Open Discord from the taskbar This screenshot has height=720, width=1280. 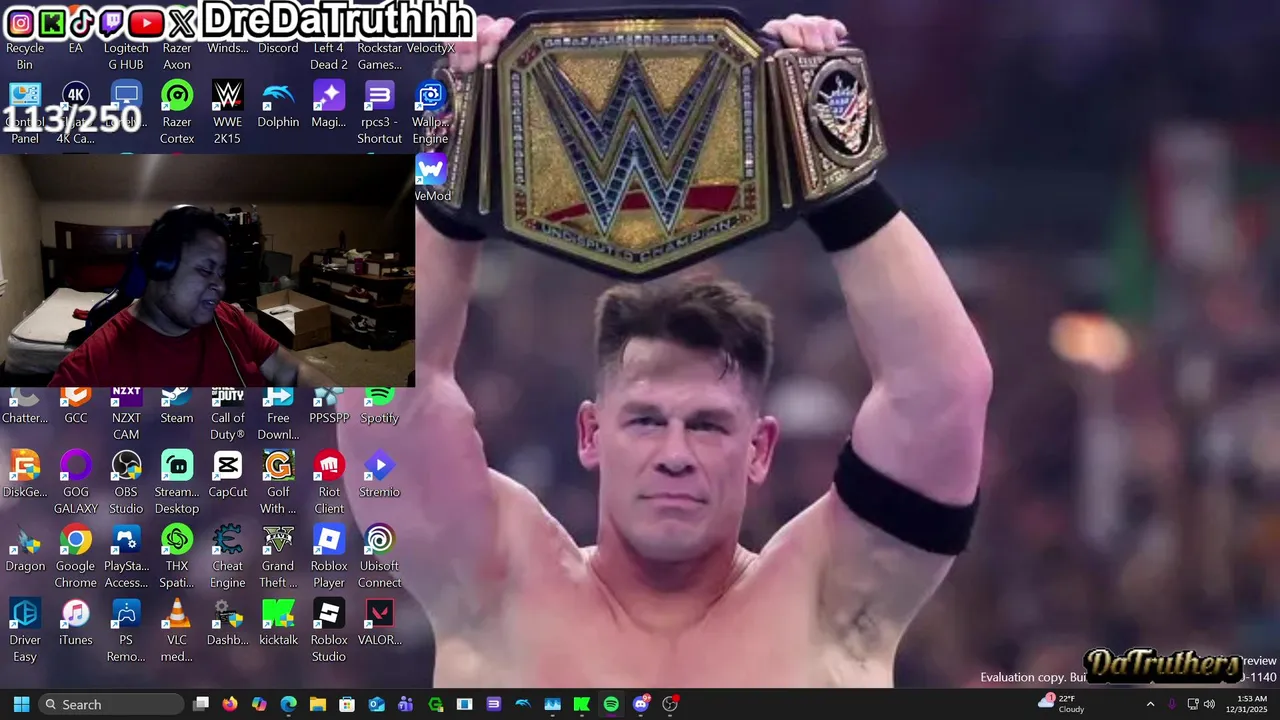pos(641,704)
